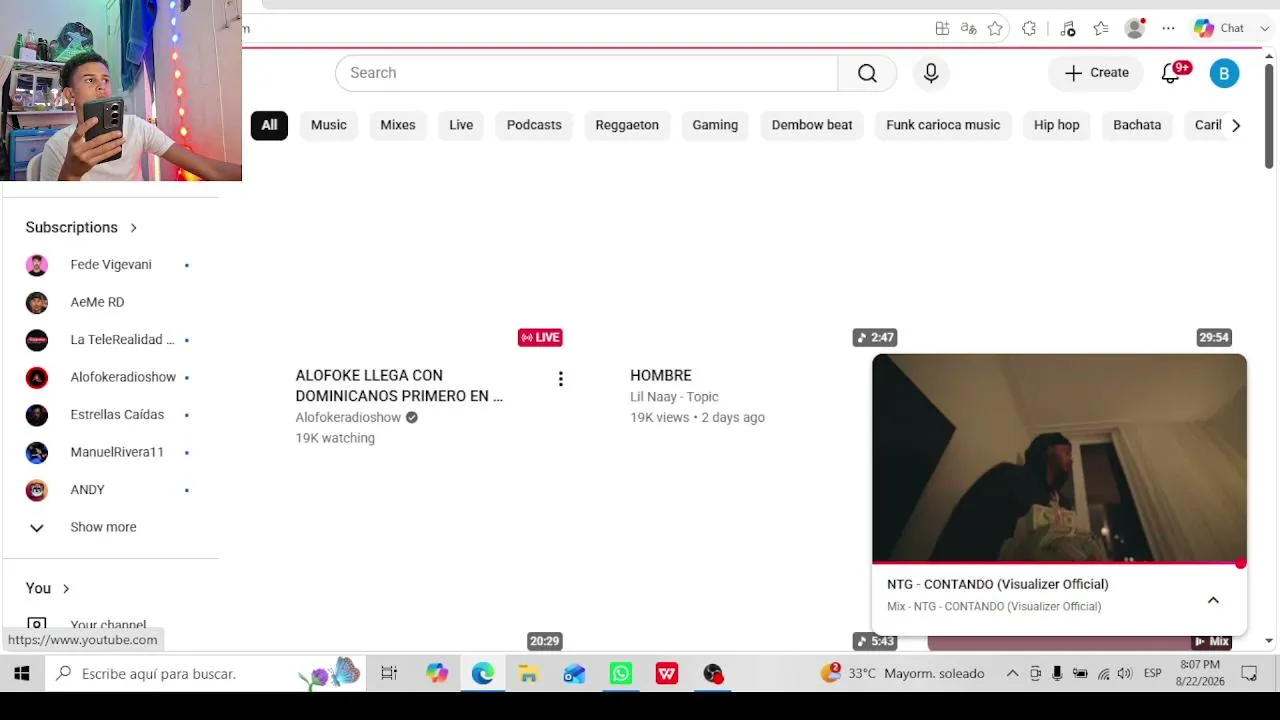This screenshot has width=1280, height=720.
Task: Open the account avatar labeled B
Action: coord(1224,73)
